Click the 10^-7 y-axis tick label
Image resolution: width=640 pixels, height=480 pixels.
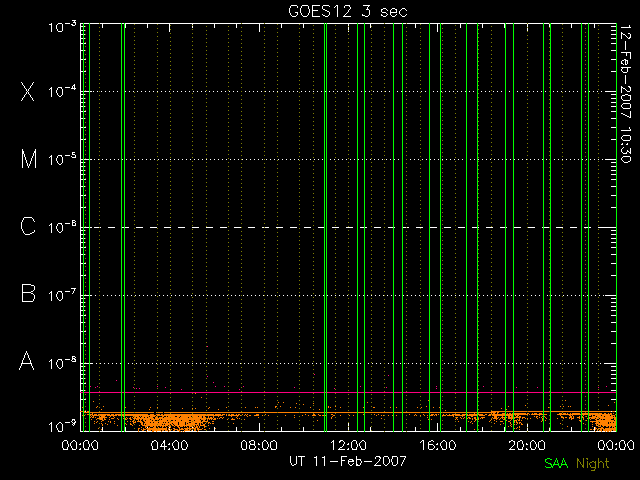pos(62,295)
